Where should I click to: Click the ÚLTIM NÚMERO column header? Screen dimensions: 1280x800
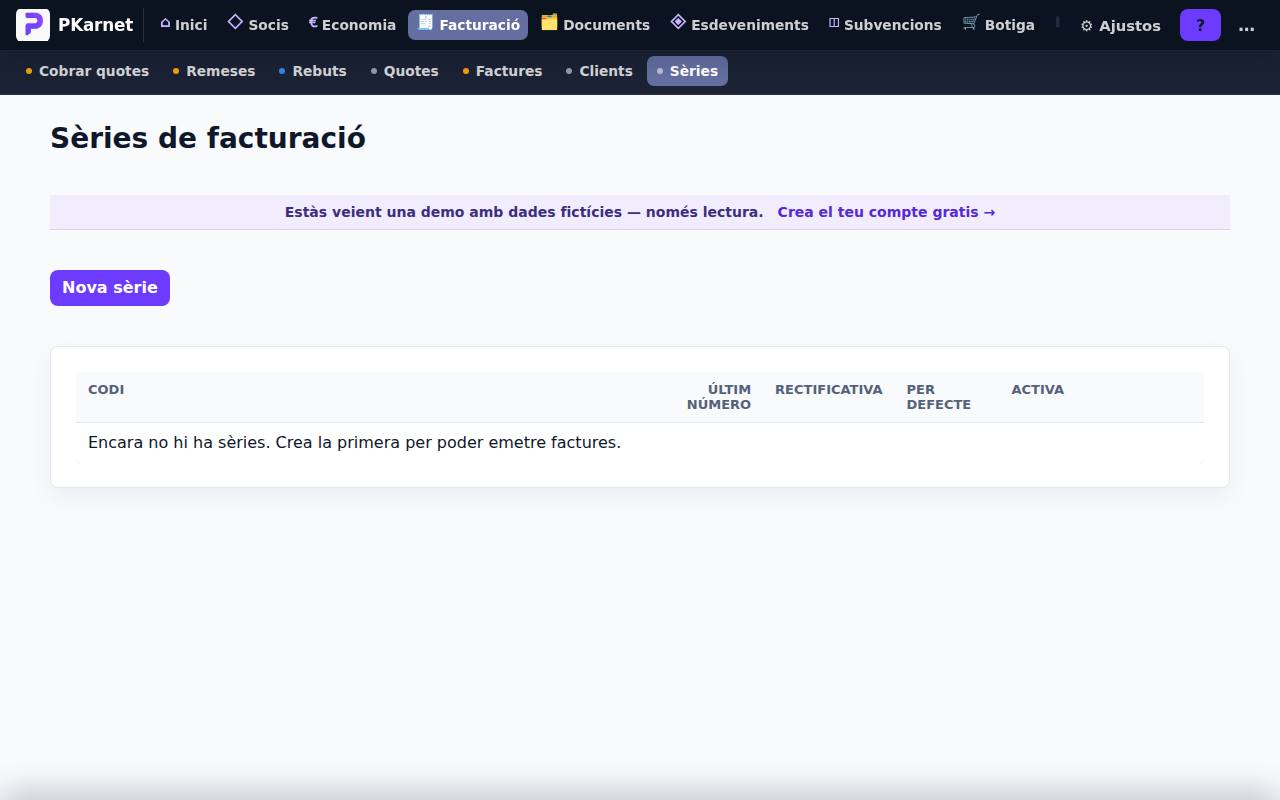tap(719, 397)
